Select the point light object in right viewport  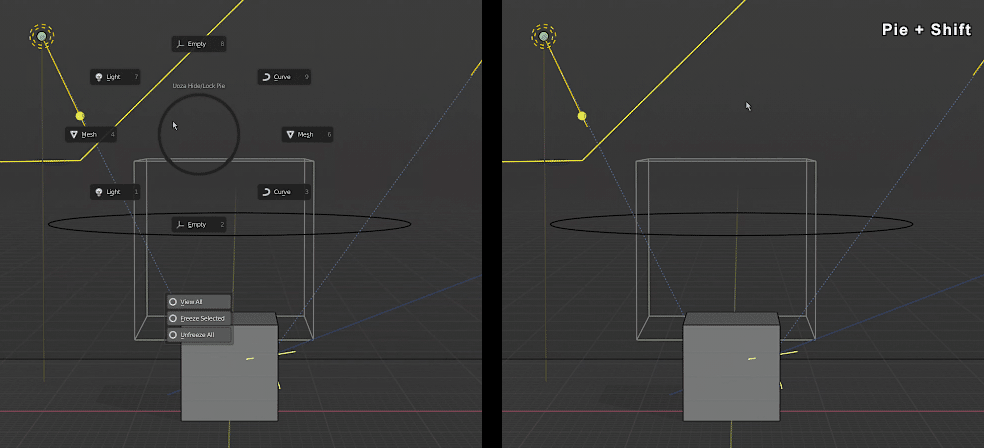pos(544,36)
